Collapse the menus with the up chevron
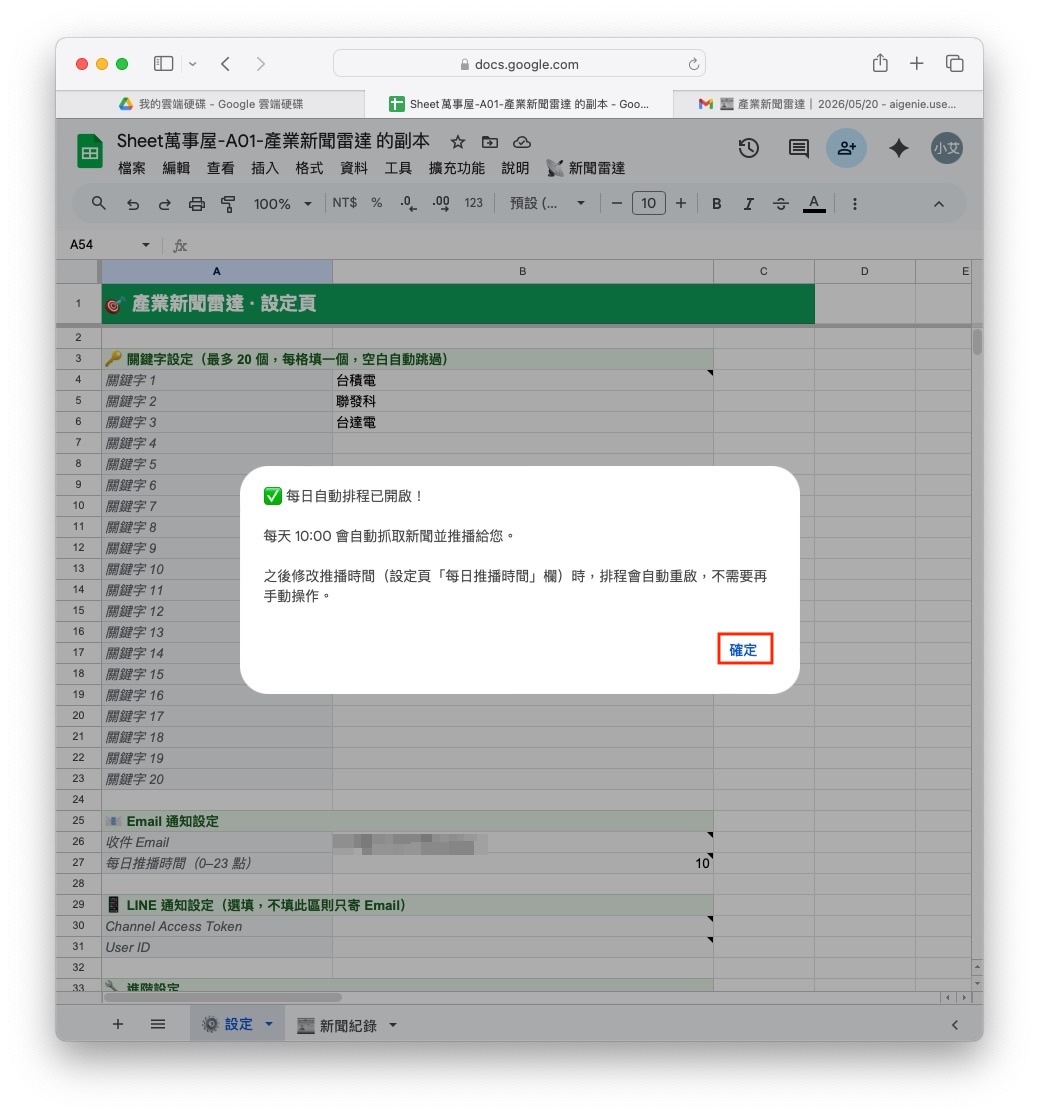This screenshot has height=1115, width=1039. pyautogui.click(x=939, y=204)
